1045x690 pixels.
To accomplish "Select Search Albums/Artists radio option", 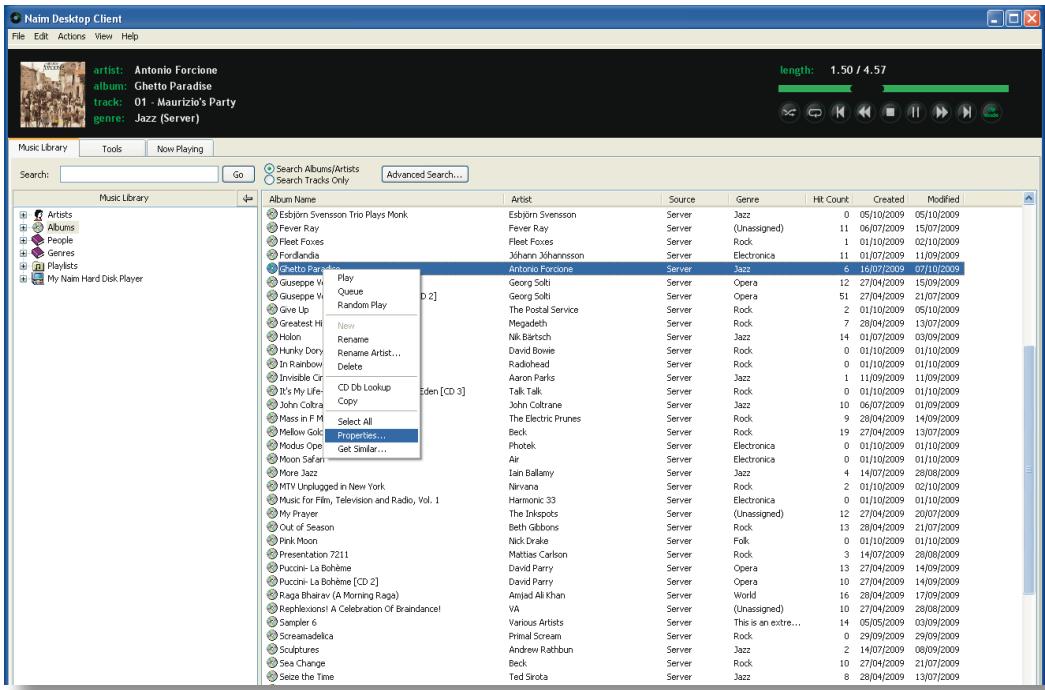I will click(269, 169).
